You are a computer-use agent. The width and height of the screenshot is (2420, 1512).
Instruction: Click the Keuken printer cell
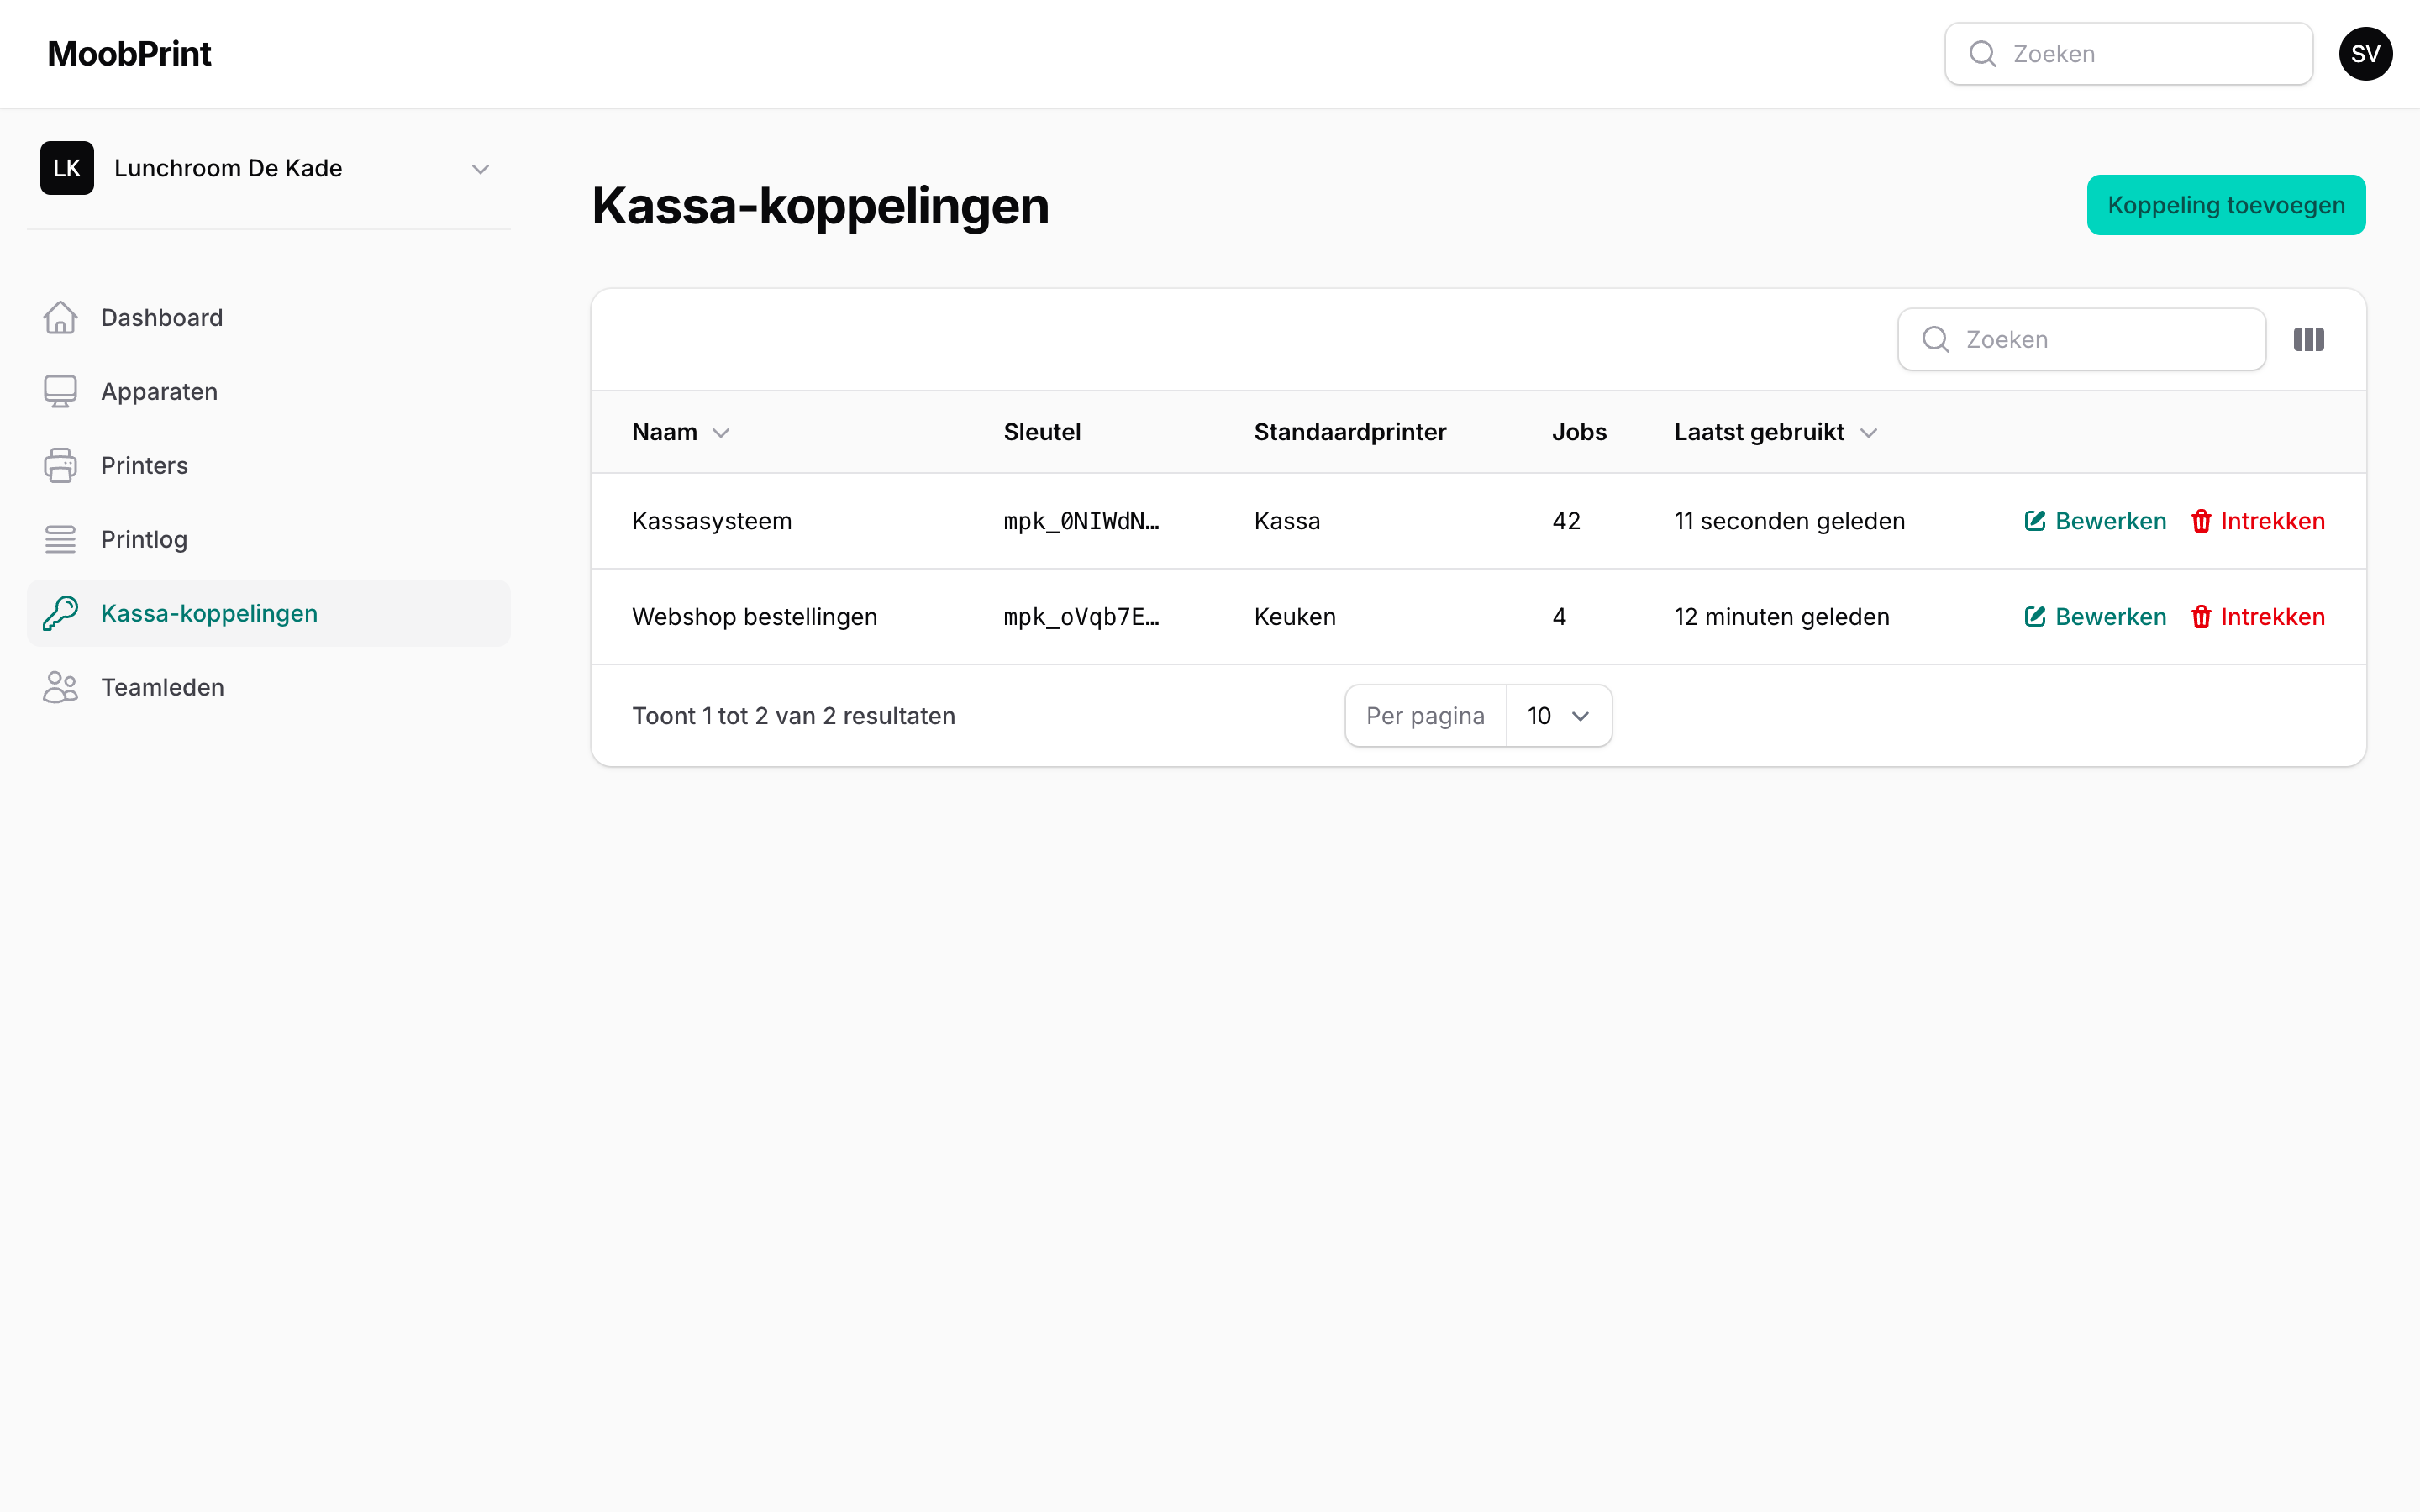(x=1294, y=617)
